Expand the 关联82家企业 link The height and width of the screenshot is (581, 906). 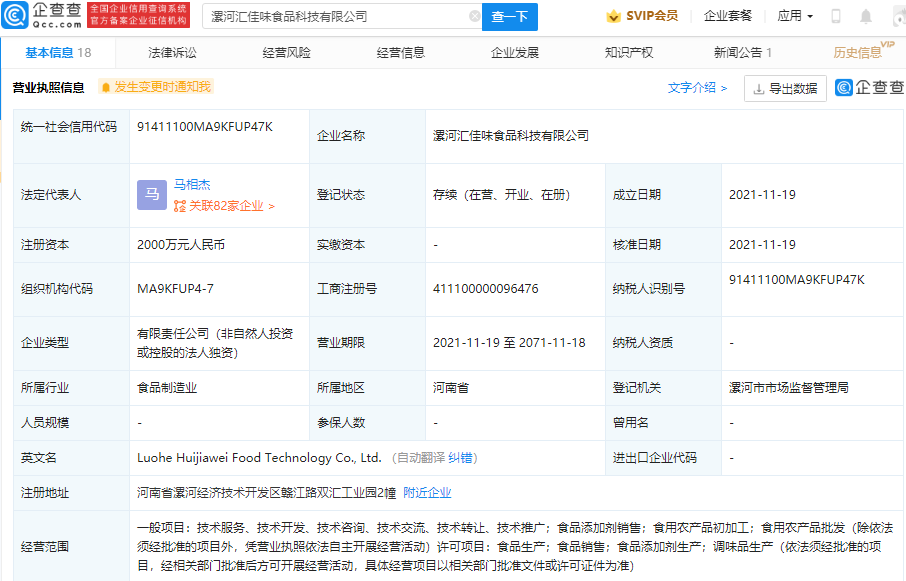[224, 206]
